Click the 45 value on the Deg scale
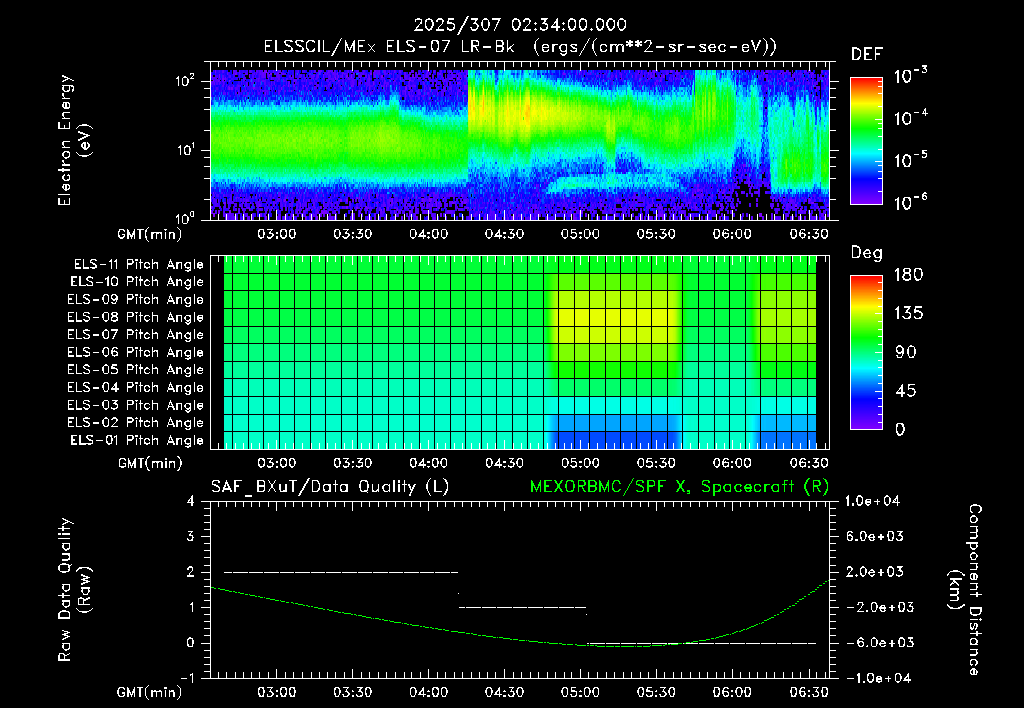The height and width of the screenshot is (708, 1024). pyautogui.click(x=908, y=391)
